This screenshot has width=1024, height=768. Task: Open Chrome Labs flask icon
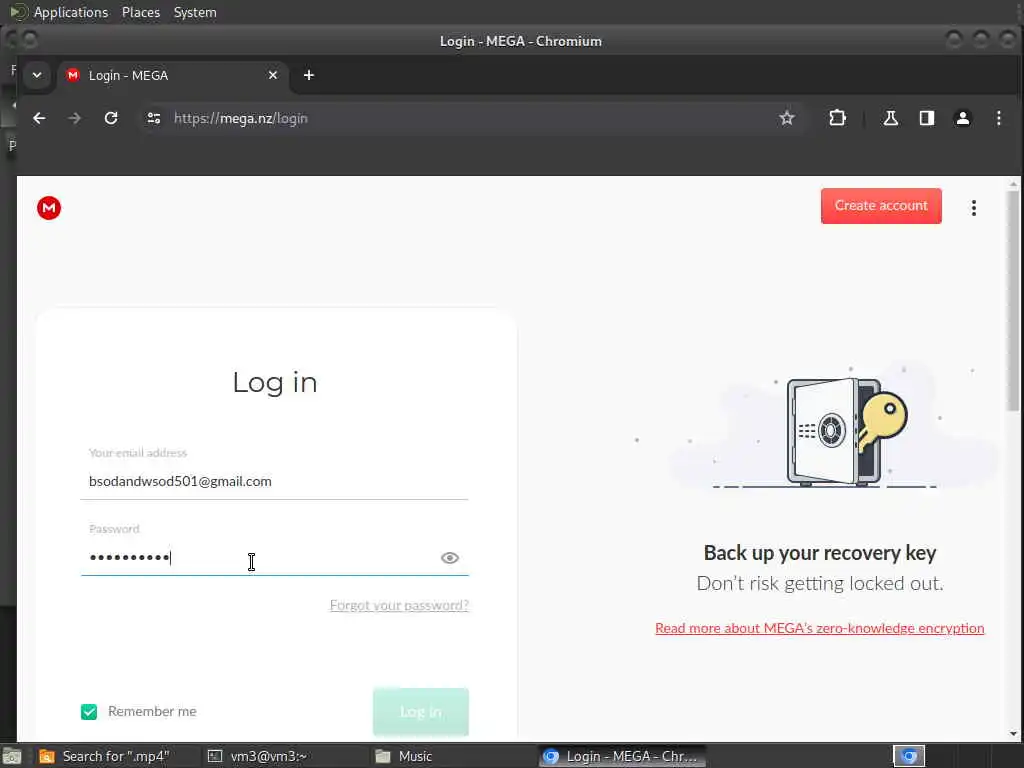click(x=891, y=118)
